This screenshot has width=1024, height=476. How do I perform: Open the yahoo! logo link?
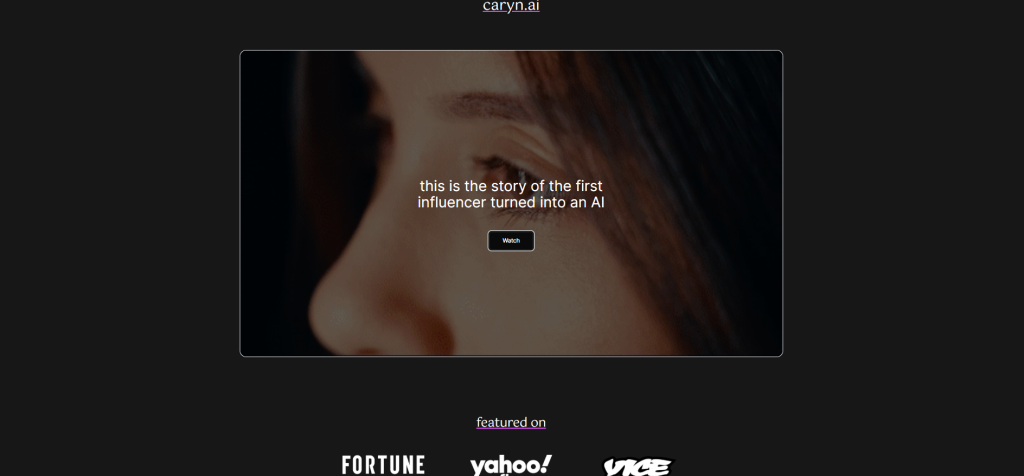coord(511,465)
